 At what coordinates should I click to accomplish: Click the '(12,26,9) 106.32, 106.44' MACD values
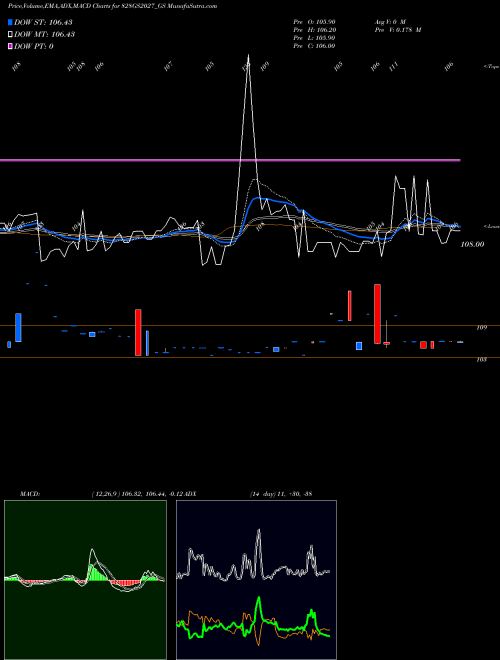click(129, 494)
